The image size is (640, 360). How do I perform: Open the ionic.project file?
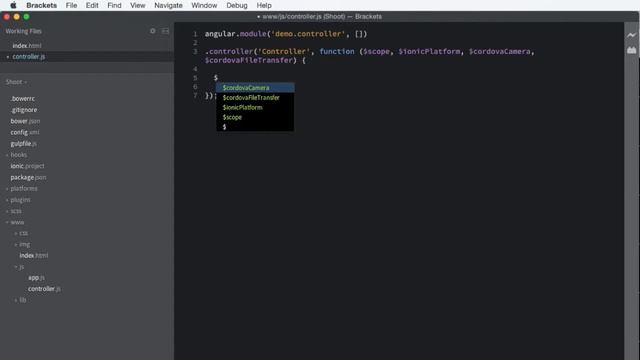coord(27,166)
